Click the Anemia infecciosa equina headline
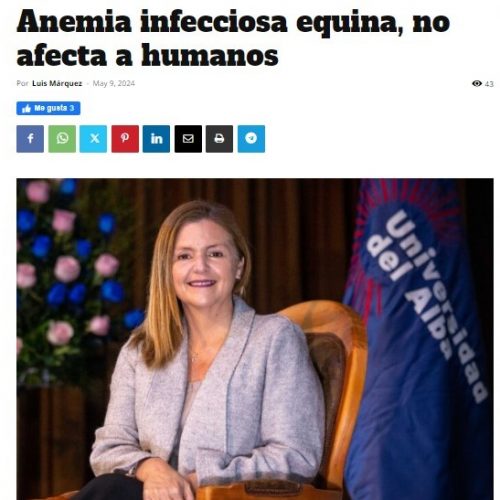 [x=233, y=38]
